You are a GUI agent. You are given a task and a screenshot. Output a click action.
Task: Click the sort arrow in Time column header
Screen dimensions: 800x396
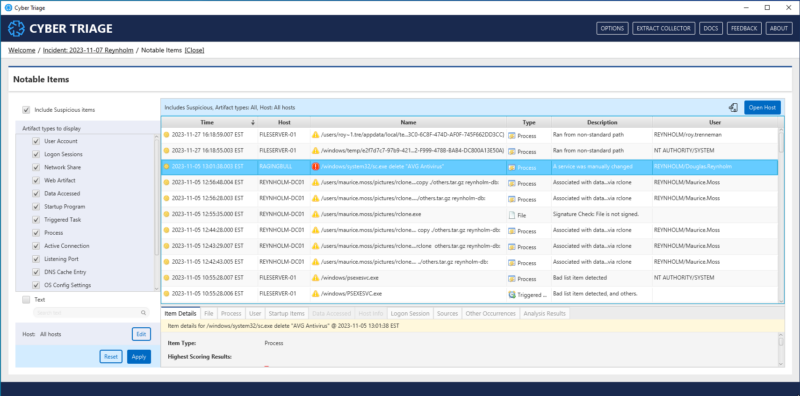tap(253, 123)
